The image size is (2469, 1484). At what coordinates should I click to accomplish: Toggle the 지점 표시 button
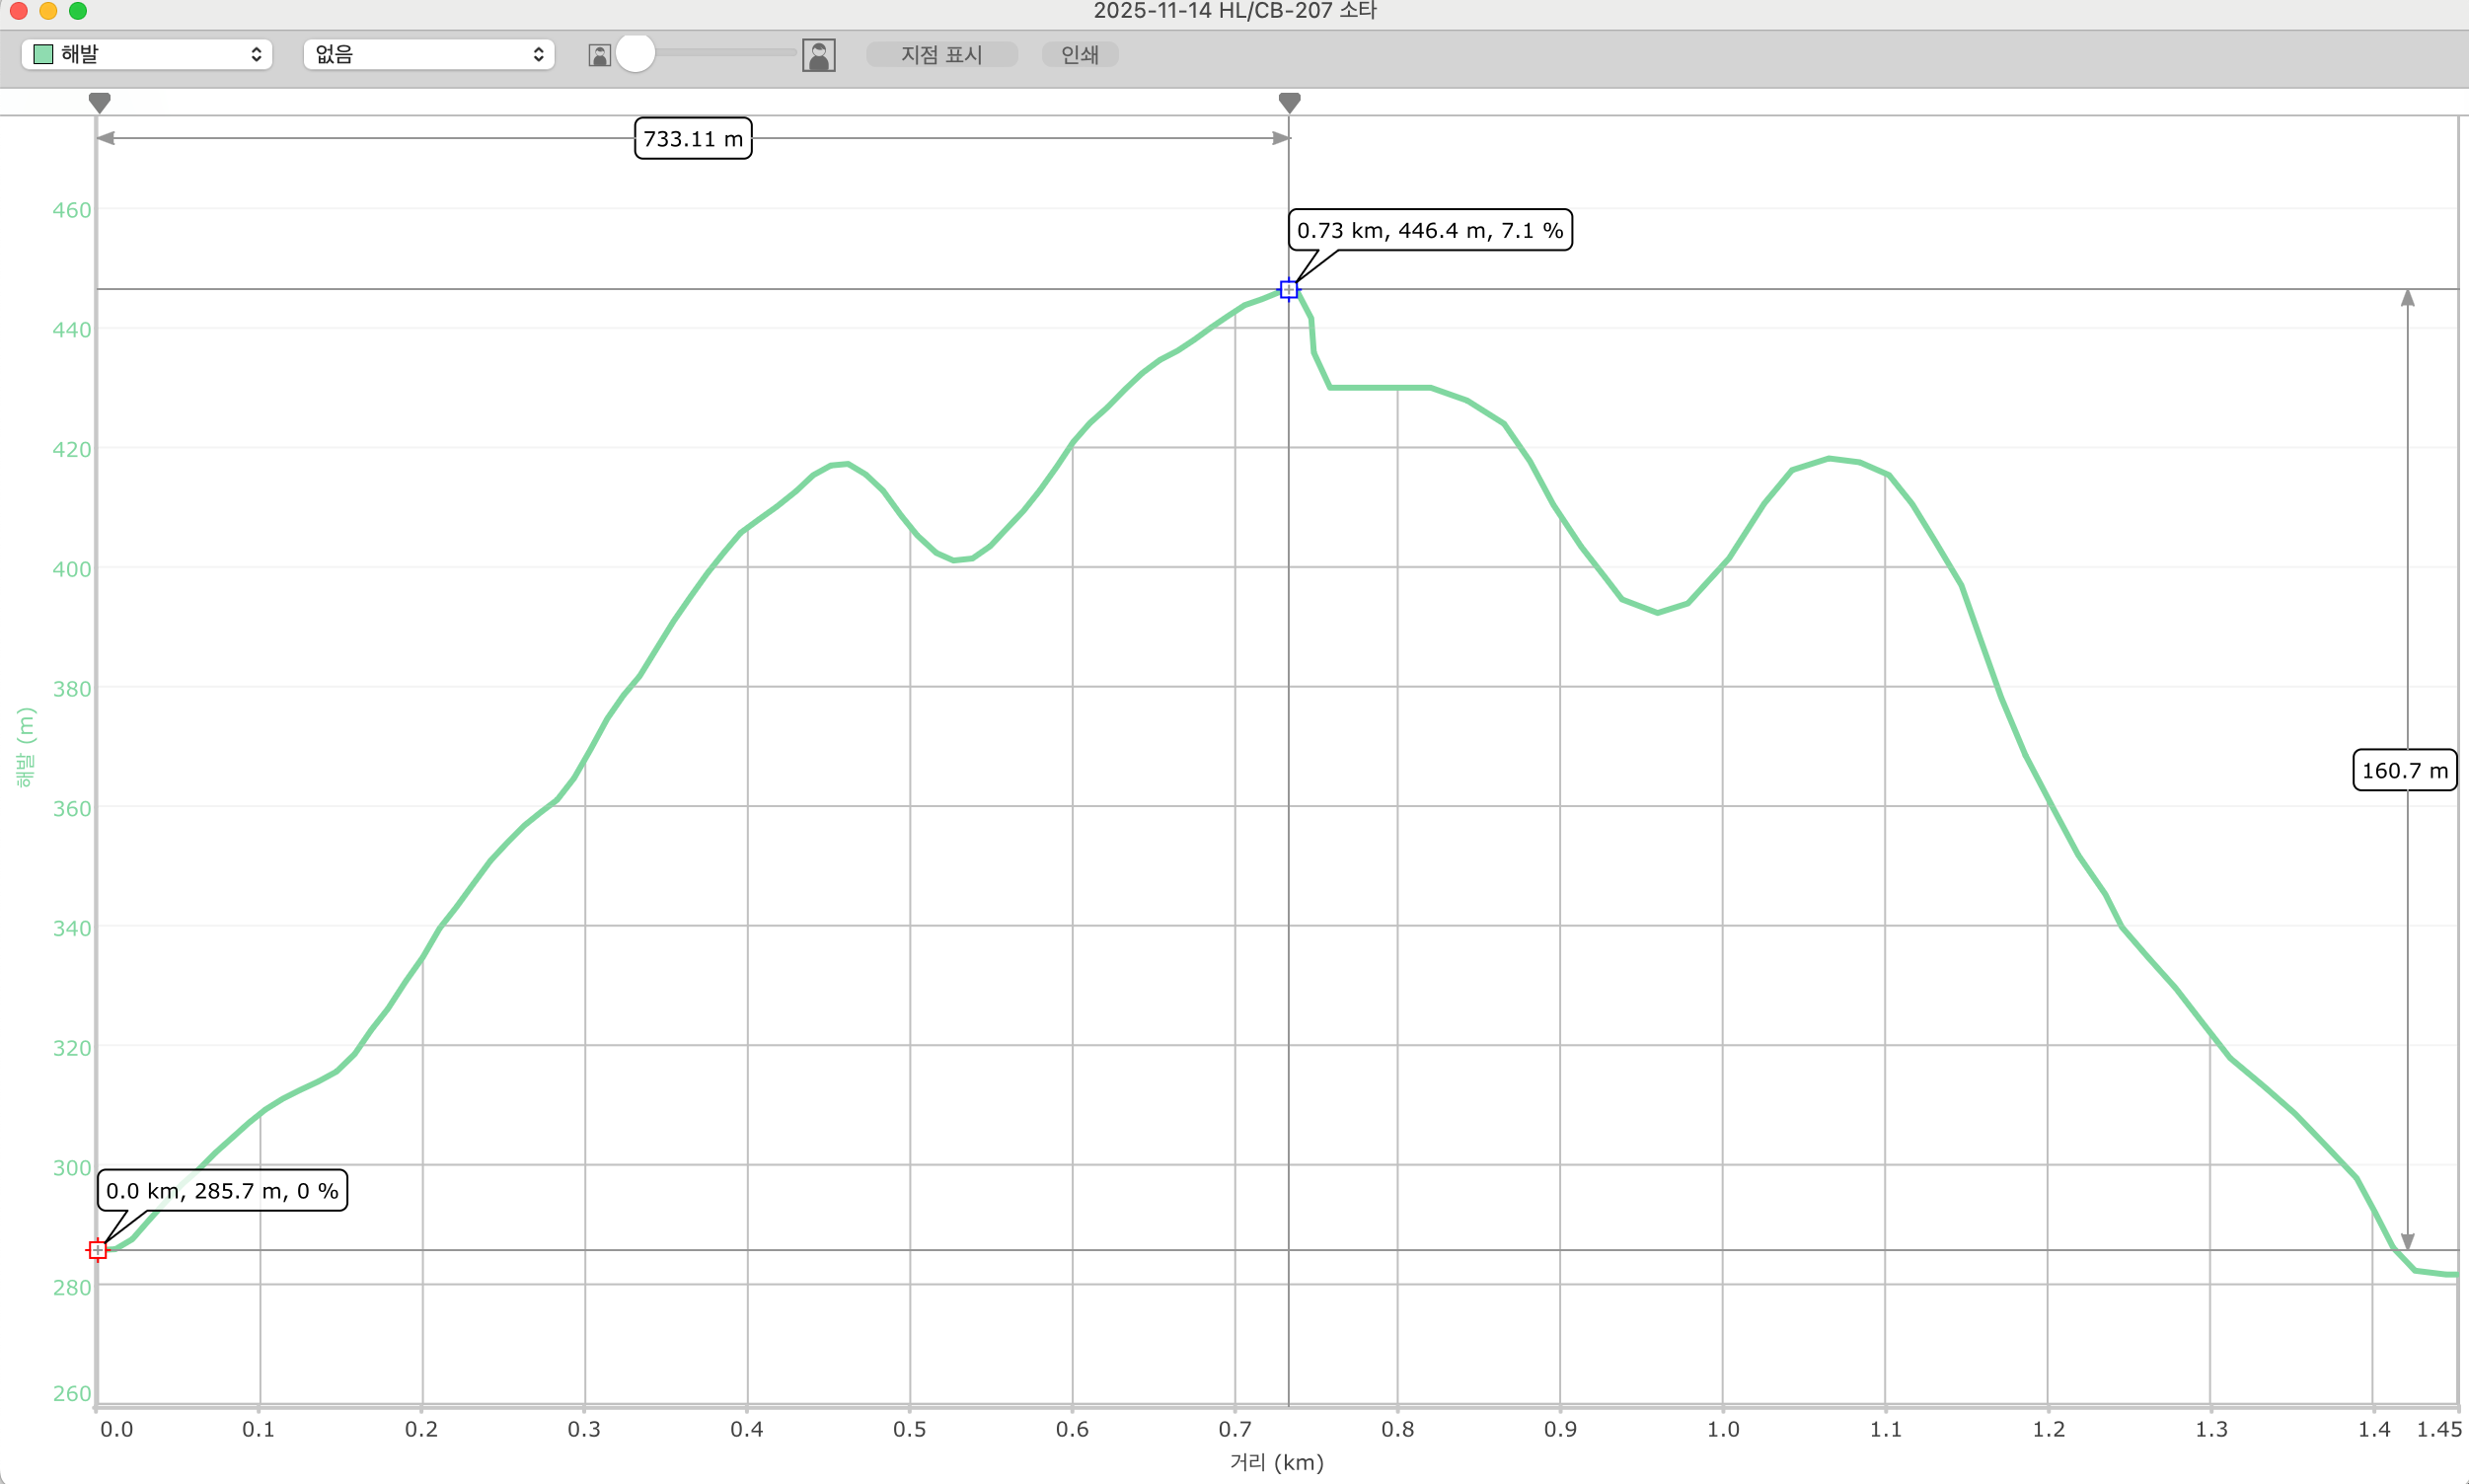coord(941,55)
